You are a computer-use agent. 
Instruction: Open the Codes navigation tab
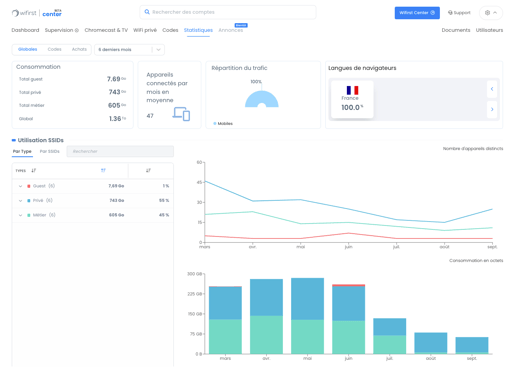pos(170,30)
